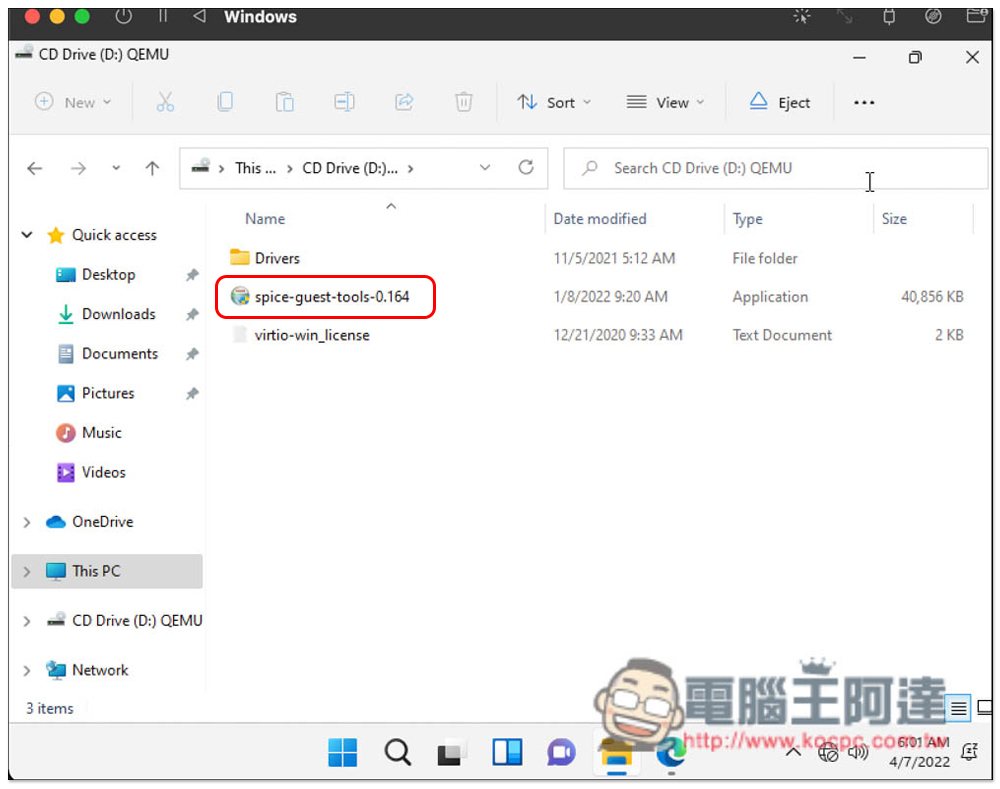The width and height of the screenshot is (1000, 789).
Task: Refresh the current folder view
Action: click(526, 167)
